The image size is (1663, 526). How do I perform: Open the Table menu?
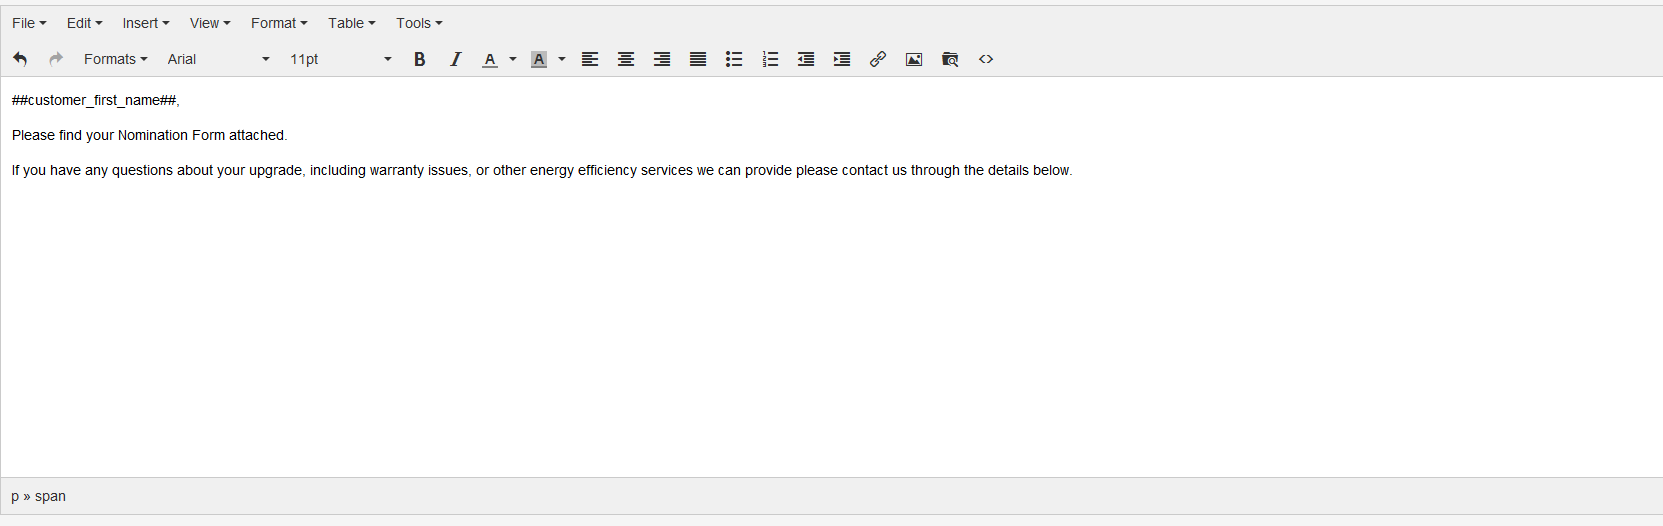(x=351, y=23)
